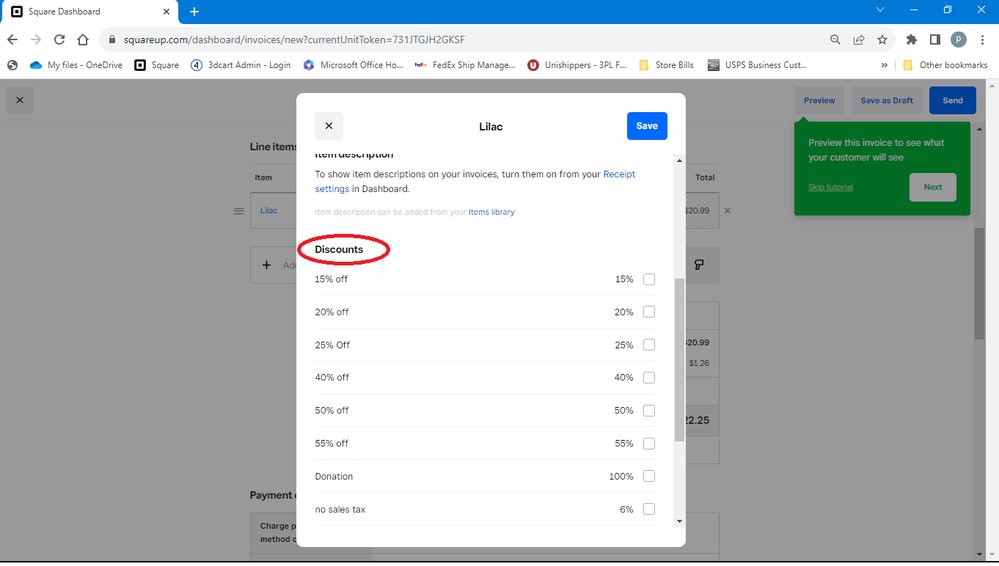Open the browser tab search dropdown
The image size is (999, 566).
(880, 10)
